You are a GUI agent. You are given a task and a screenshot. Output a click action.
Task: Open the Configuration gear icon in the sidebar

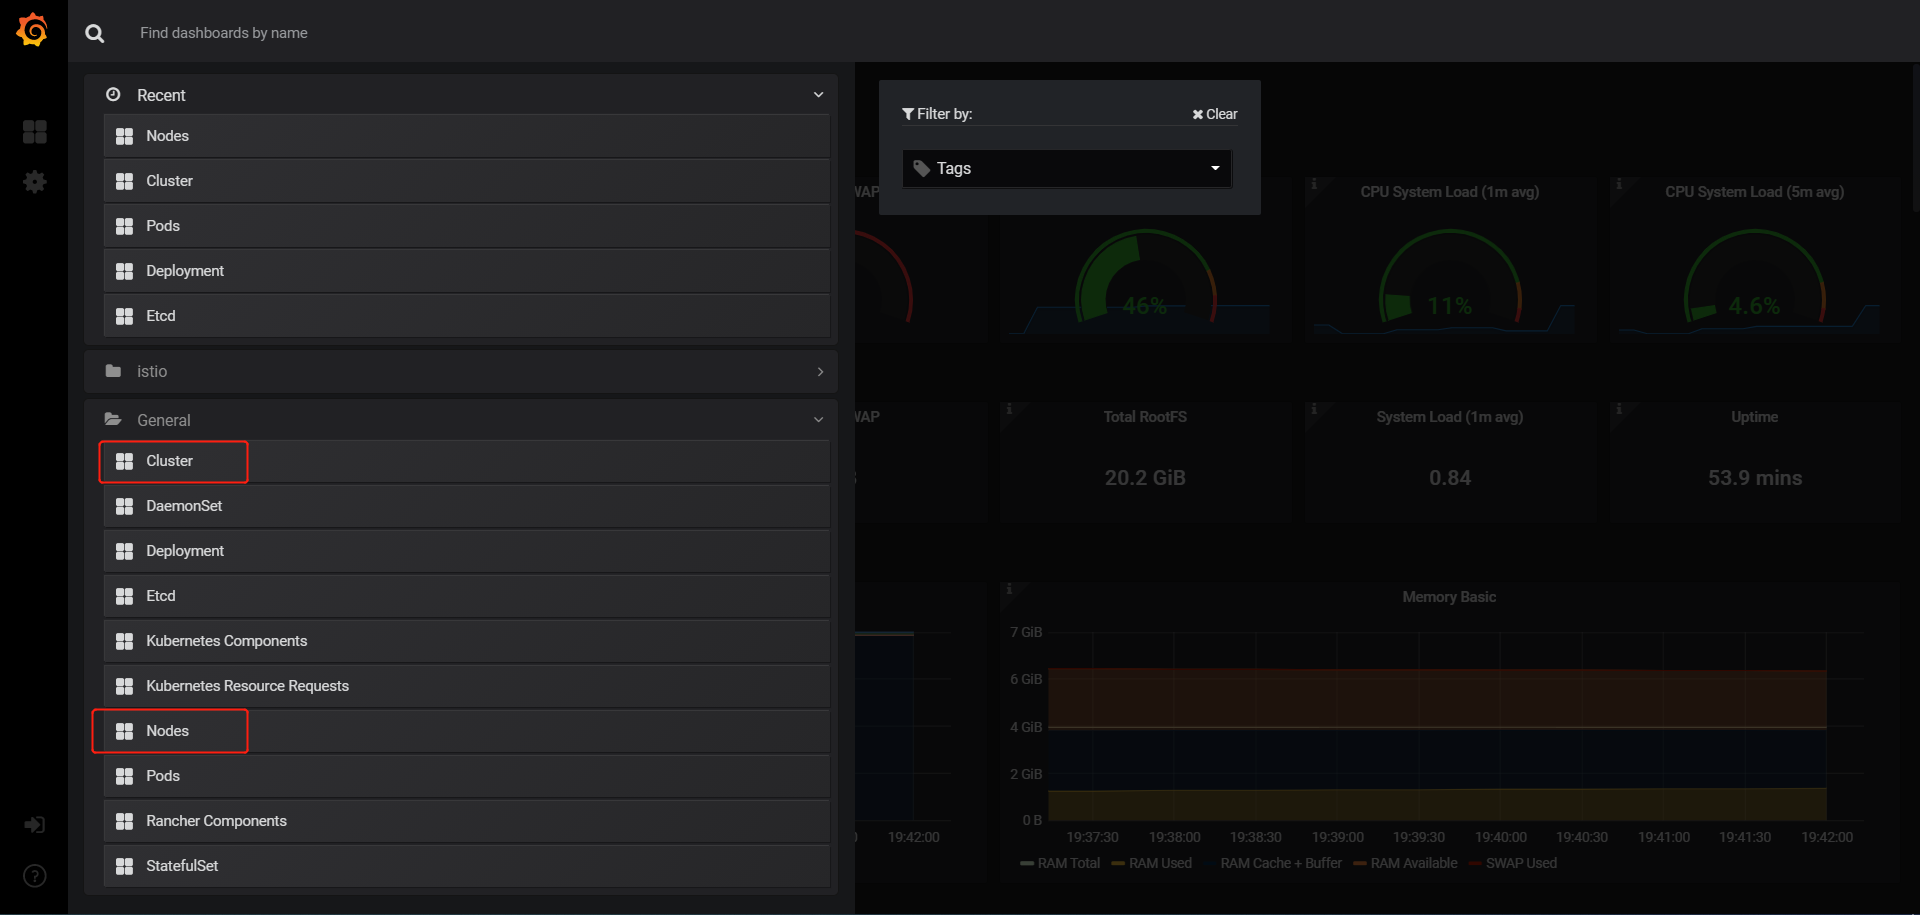pyautogui.click(x=34, y=181)
